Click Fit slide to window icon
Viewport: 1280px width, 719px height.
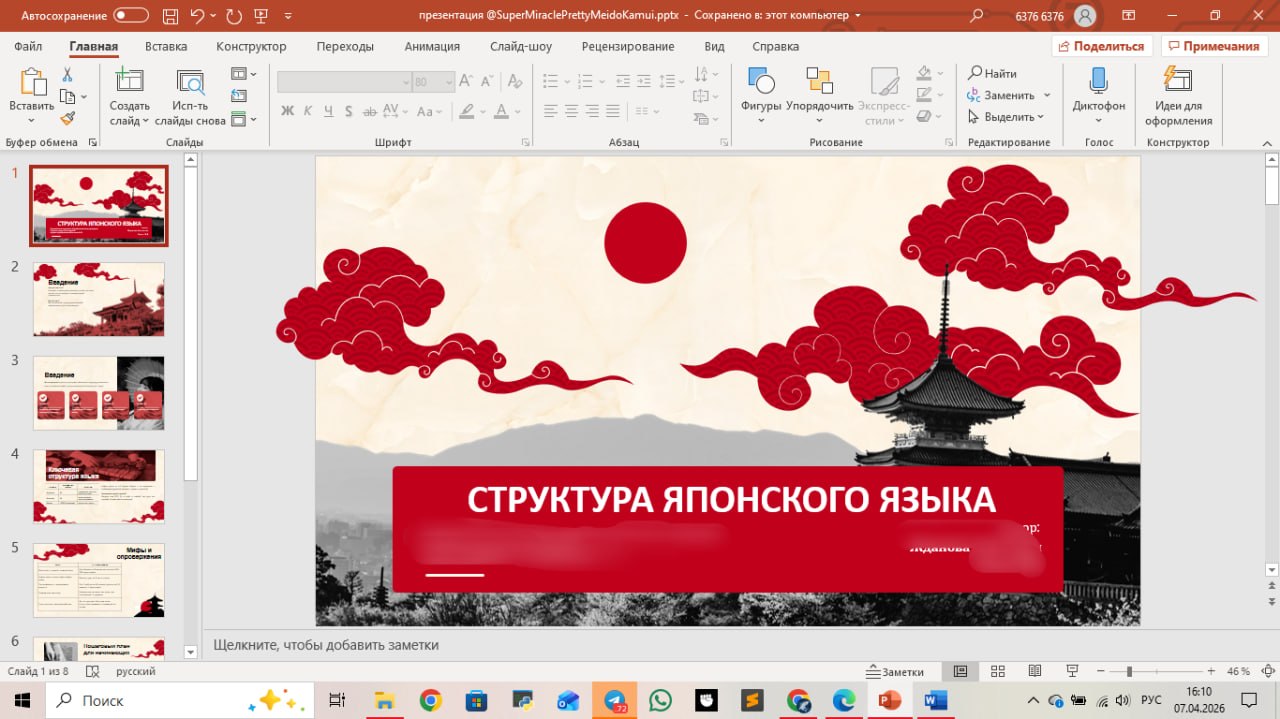1266,671
